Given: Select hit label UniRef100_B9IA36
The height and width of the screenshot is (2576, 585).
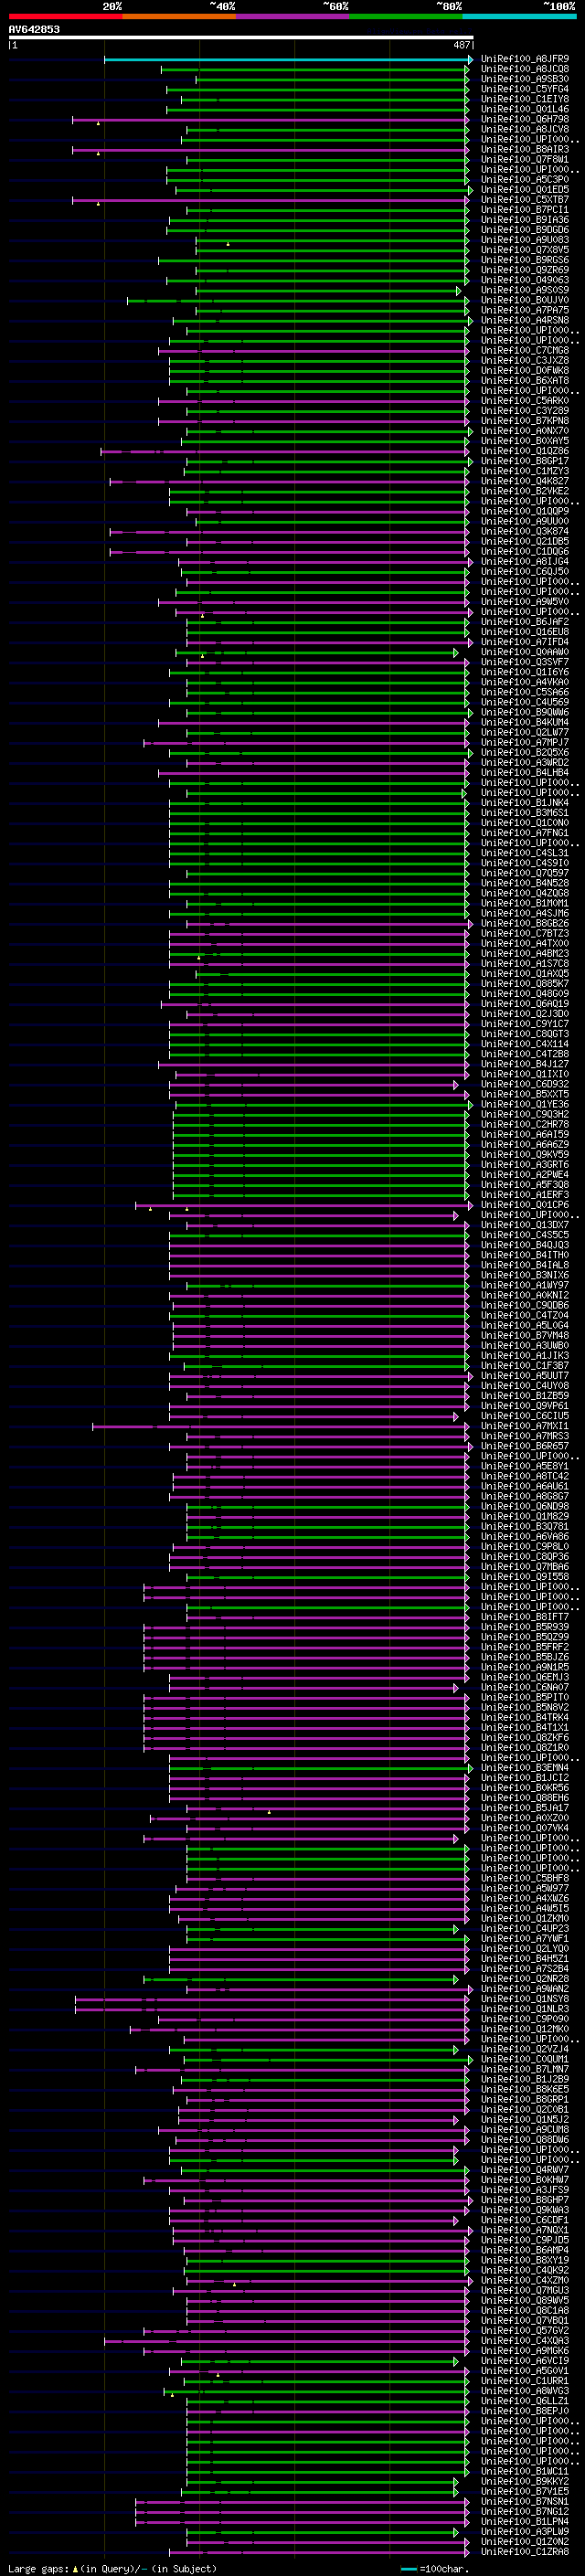Looking at the screenshot, I should point(525,220).
